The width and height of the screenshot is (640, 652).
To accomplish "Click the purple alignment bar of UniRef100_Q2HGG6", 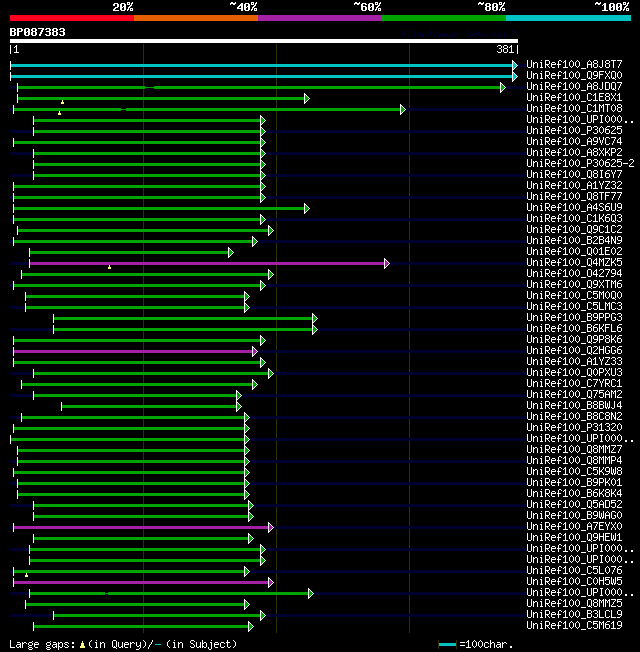I will [135, 351].
